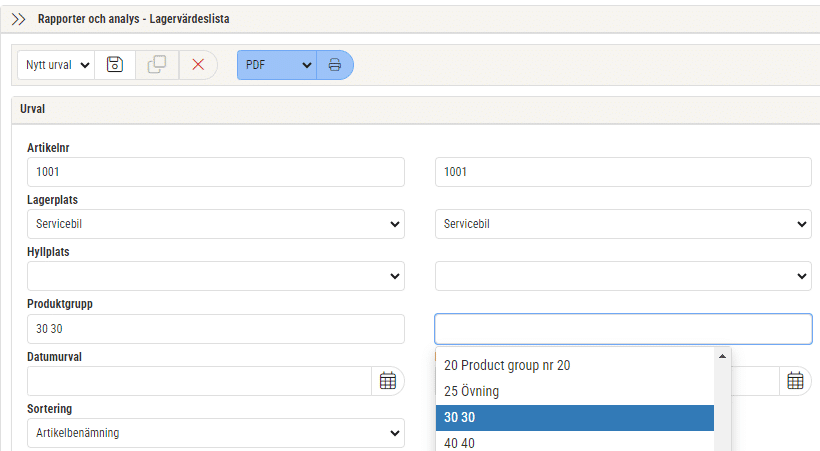The image size is (820, 451).
Task: Click the left Artikelnr field containing 1001
Action: click(216, 172)
